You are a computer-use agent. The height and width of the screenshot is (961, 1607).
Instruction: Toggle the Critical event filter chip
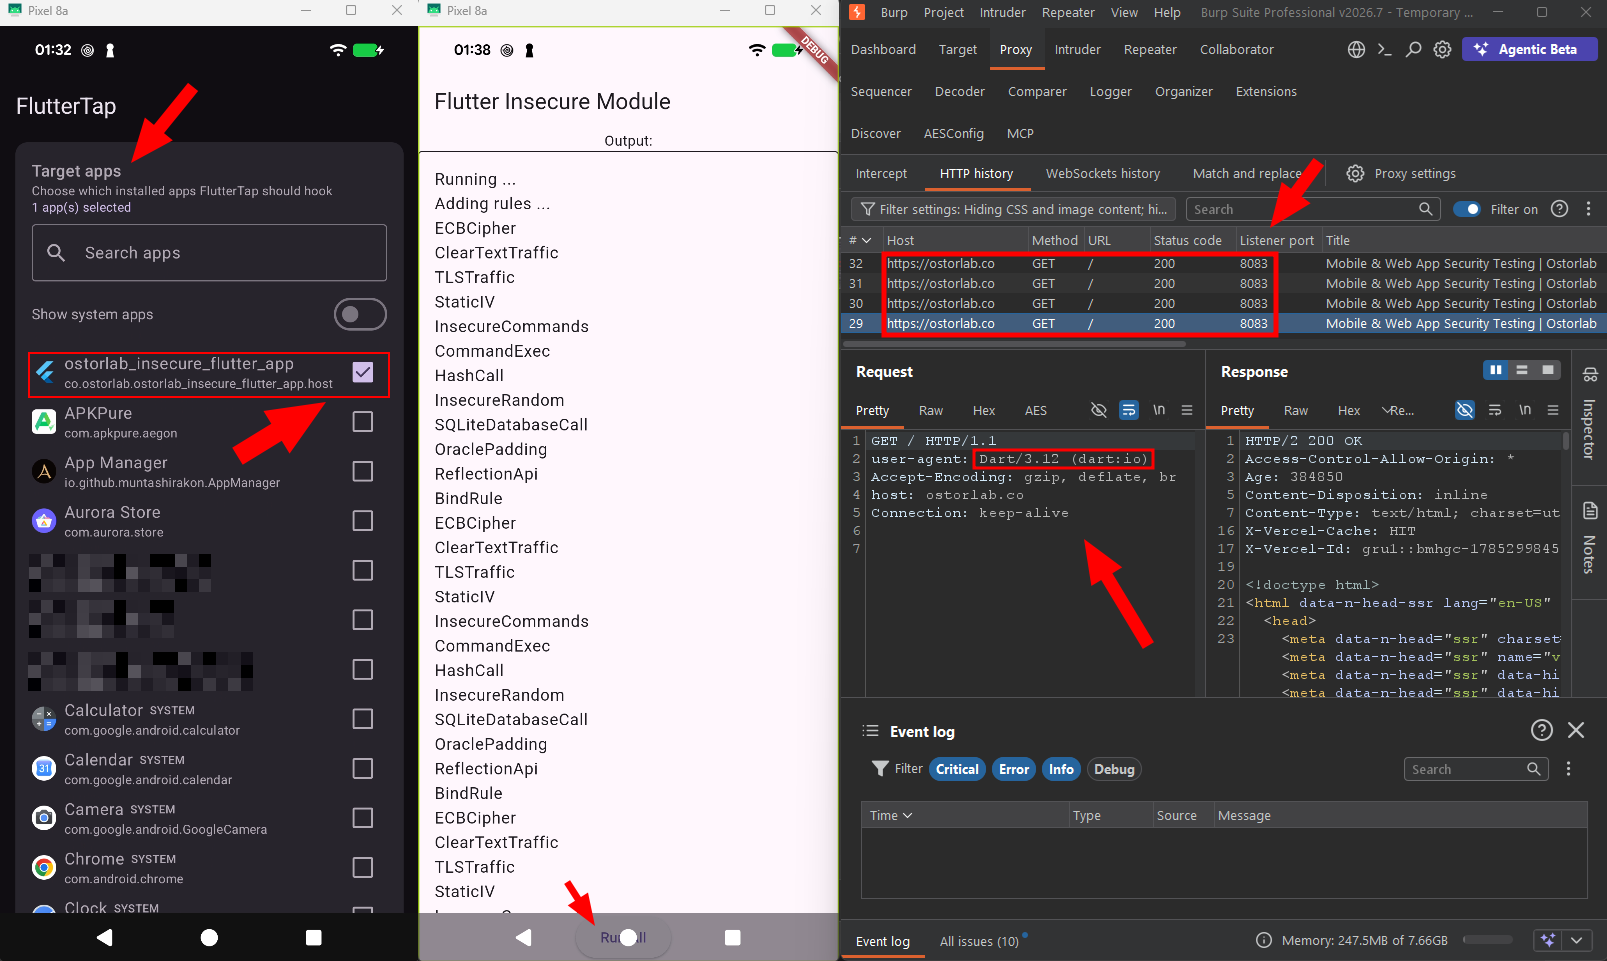pos(957,769)
